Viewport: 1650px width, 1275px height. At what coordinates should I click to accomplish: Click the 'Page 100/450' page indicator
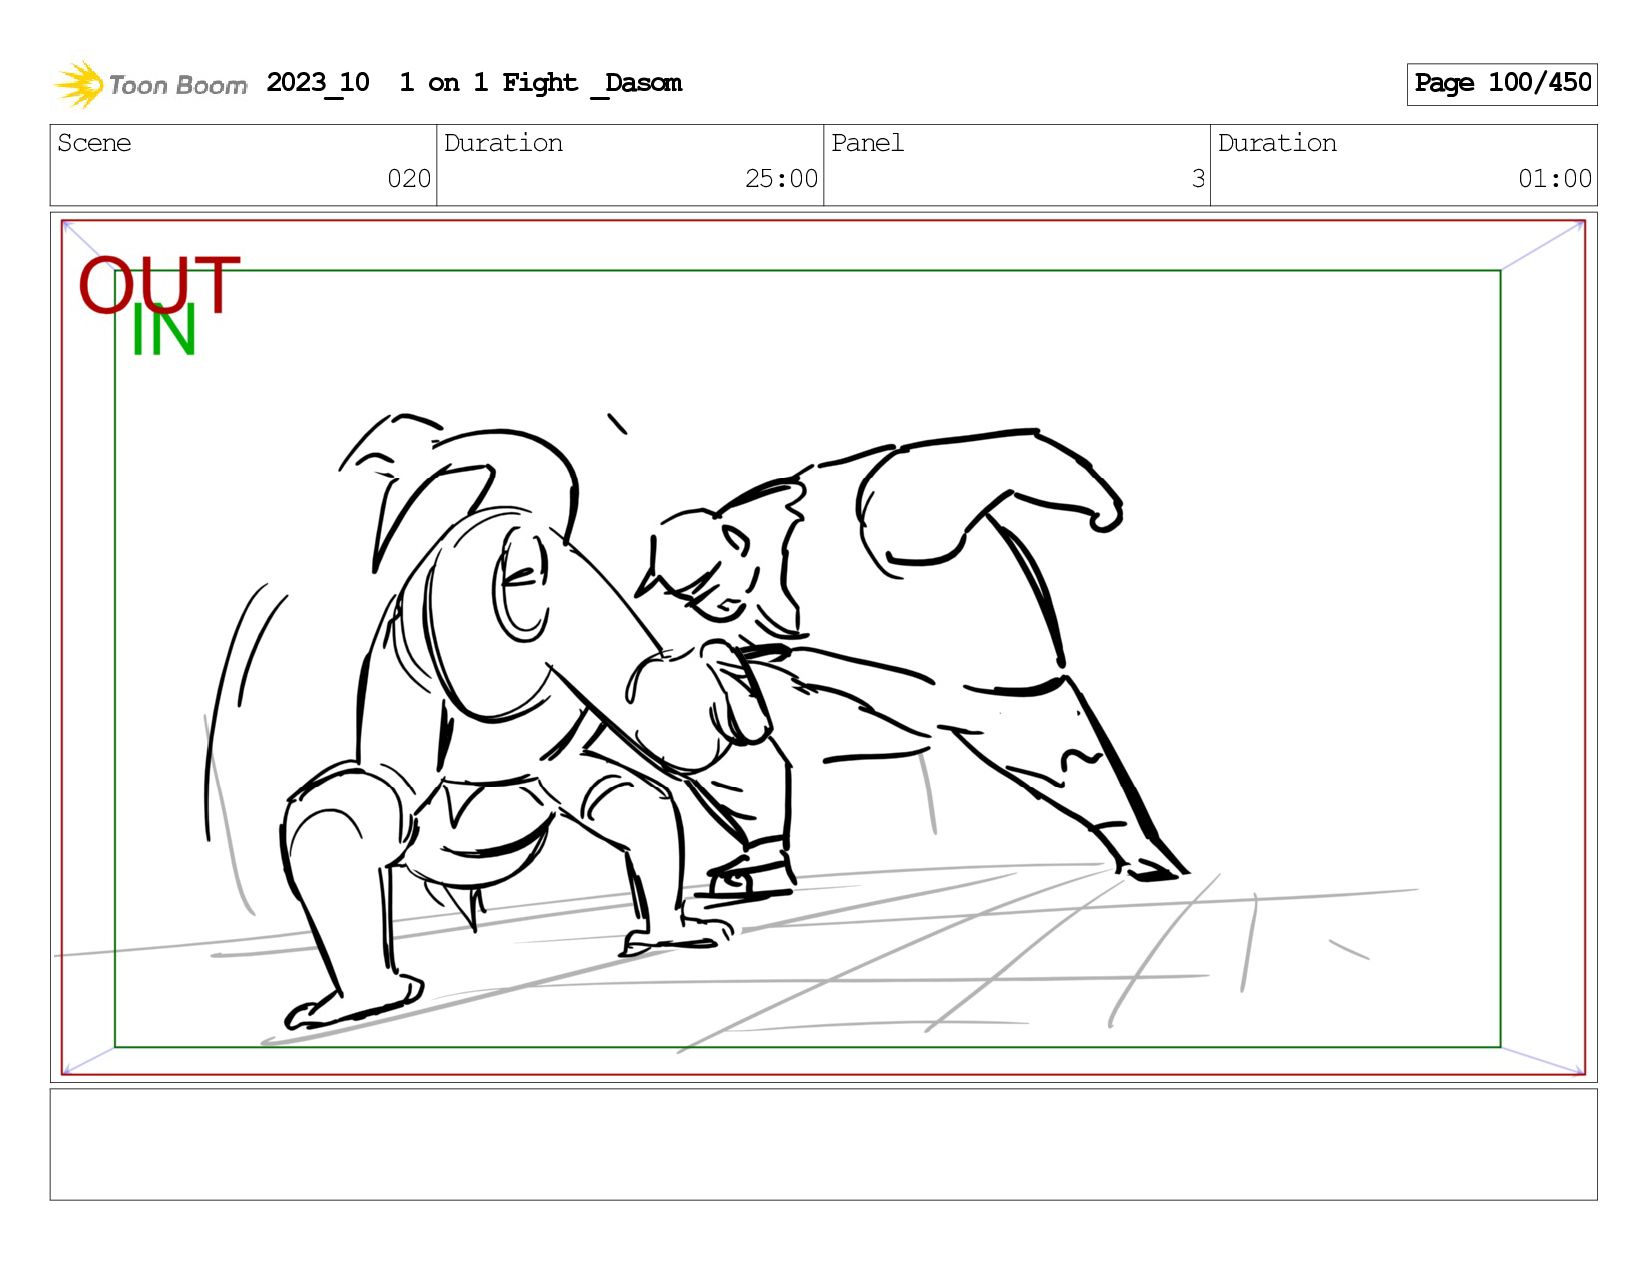click(x=1502, y=84)
